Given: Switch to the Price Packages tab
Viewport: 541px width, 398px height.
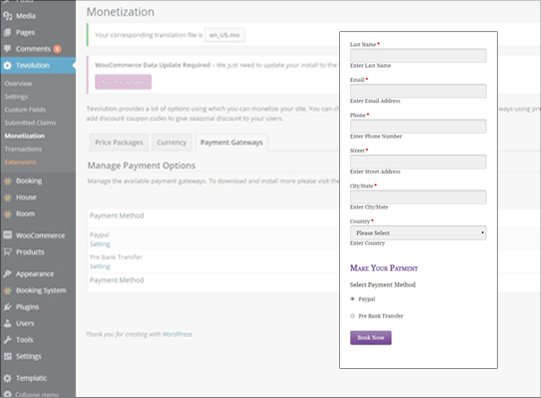Looking at the screenshot, I should 119,142.
